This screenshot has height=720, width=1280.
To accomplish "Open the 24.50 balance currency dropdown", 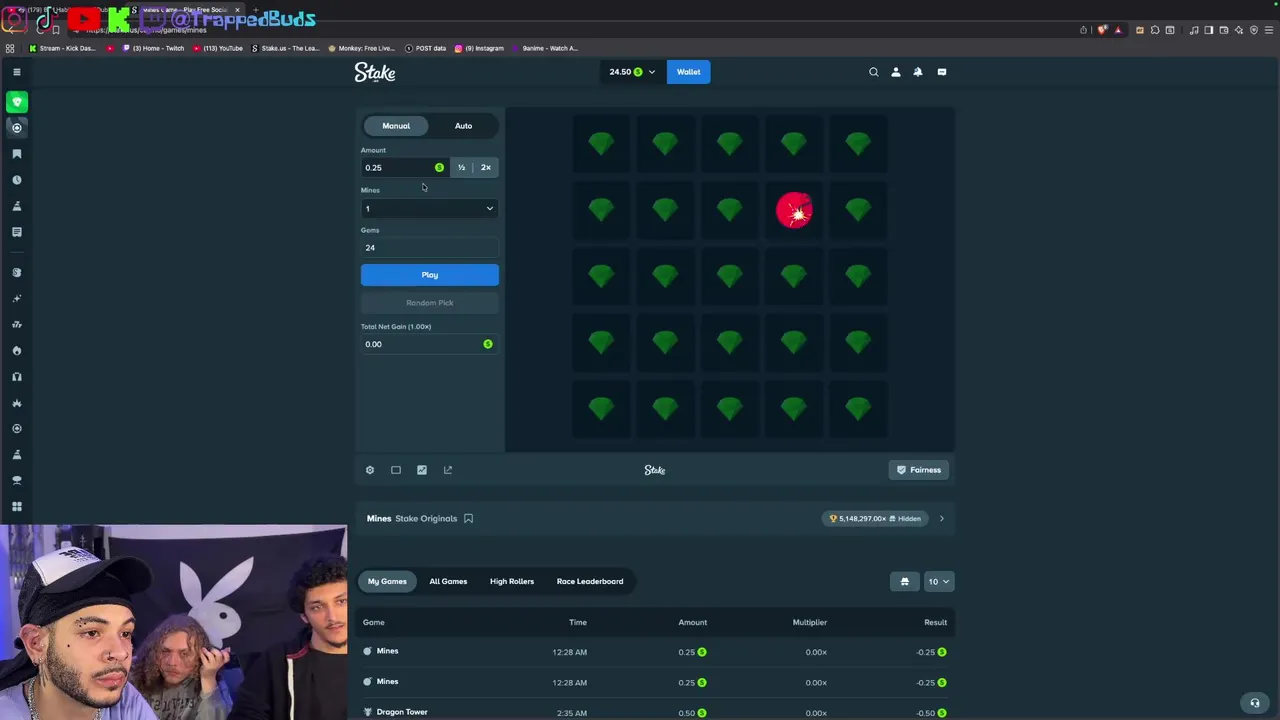I will [632, 72].
